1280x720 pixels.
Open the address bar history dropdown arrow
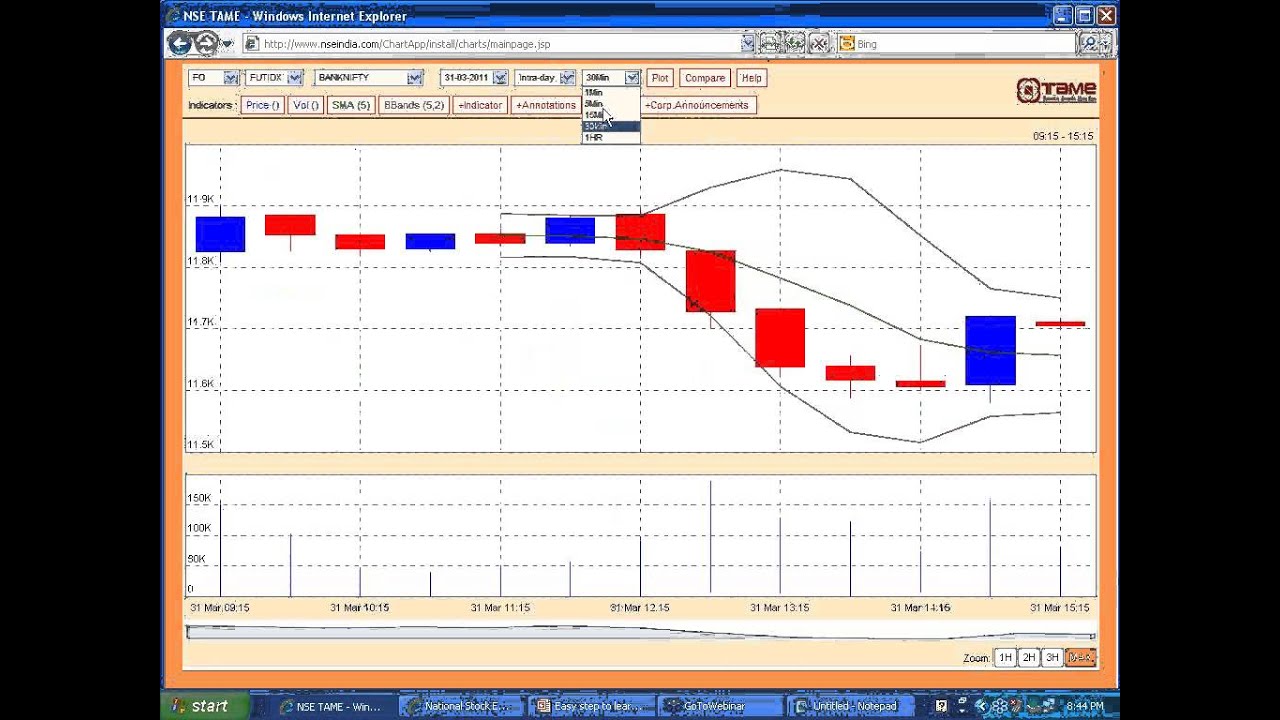click(x=747, y=43)
